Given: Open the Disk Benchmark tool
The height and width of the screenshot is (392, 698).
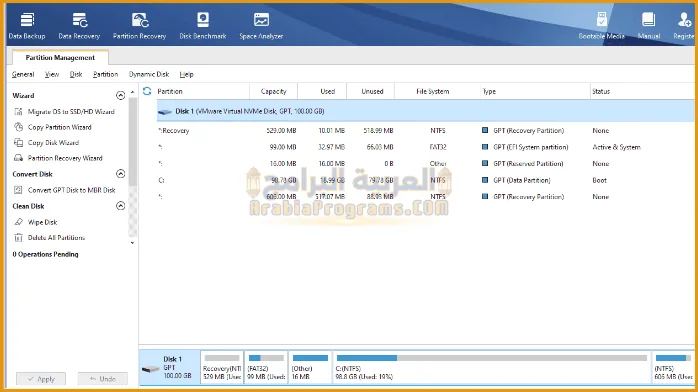Looking at the screenshot, I should 203,26.
